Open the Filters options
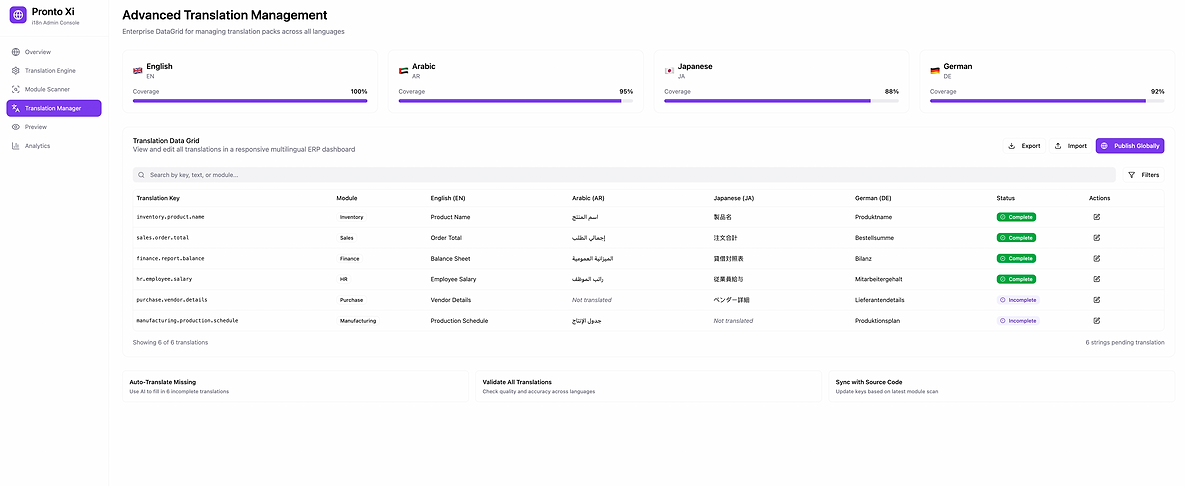 (x=1143, y=175)
